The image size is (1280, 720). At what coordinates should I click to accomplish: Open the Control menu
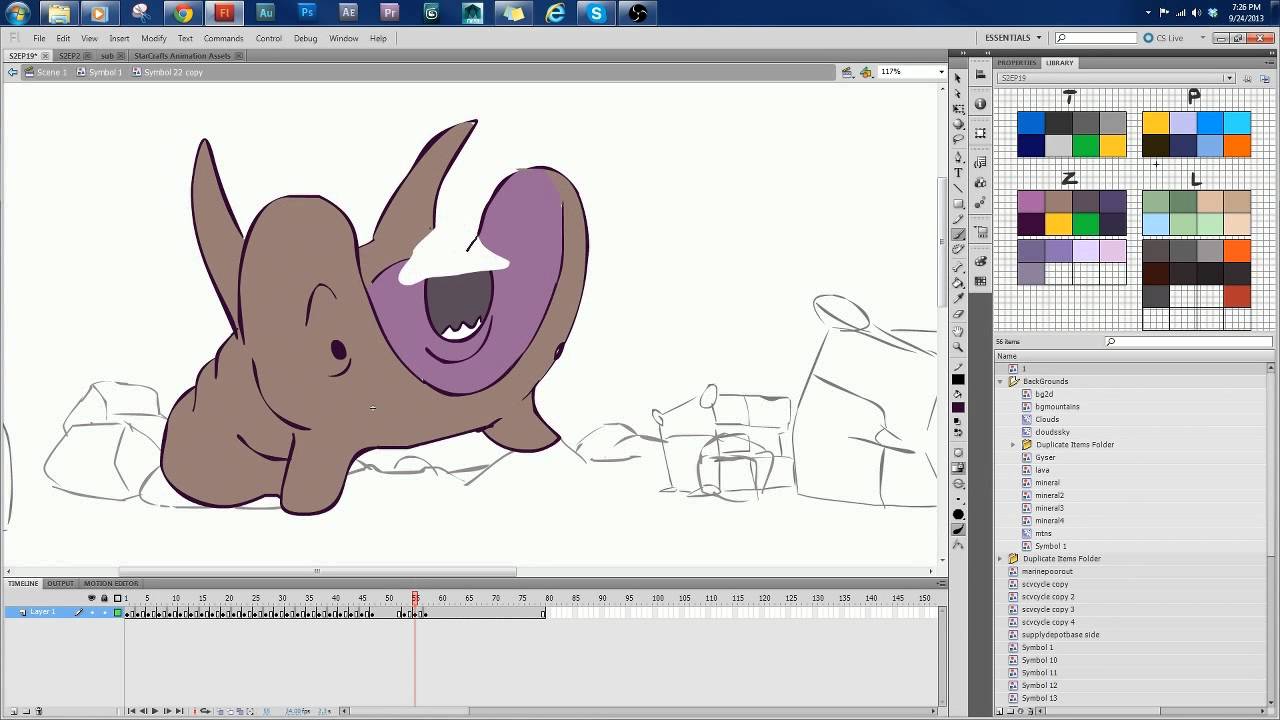click(268, 38)
